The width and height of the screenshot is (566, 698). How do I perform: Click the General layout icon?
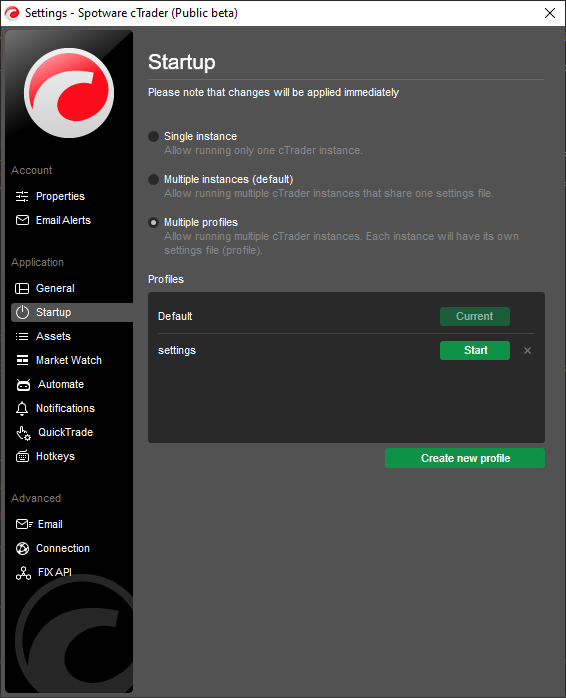pos(22,288)
